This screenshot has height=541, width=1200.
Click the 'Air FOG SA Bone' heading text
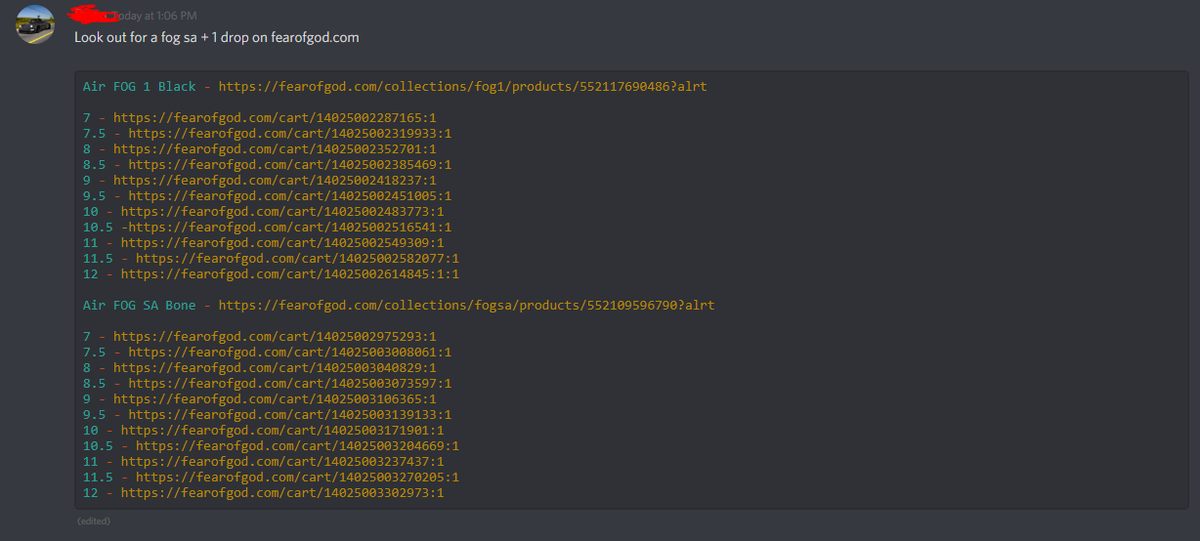click(x=140, y=305)
